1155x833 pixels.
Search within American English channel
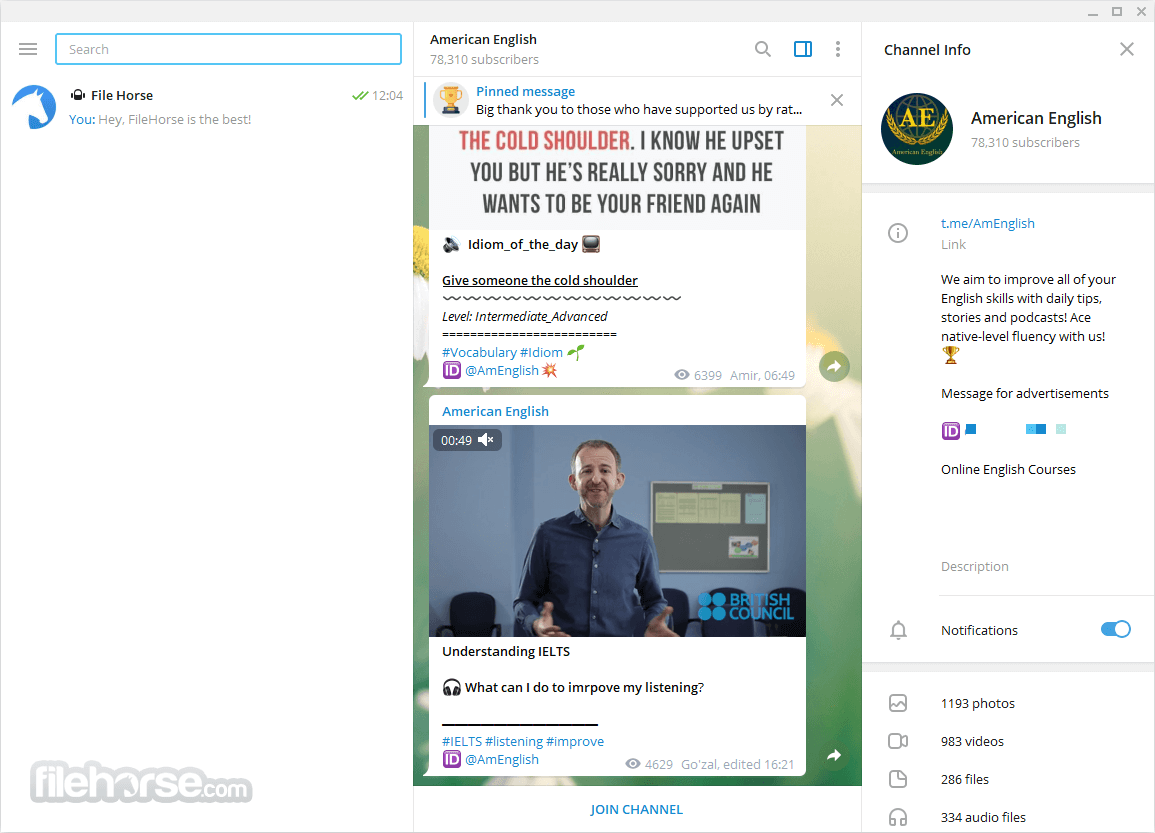(x=762, y=49)
